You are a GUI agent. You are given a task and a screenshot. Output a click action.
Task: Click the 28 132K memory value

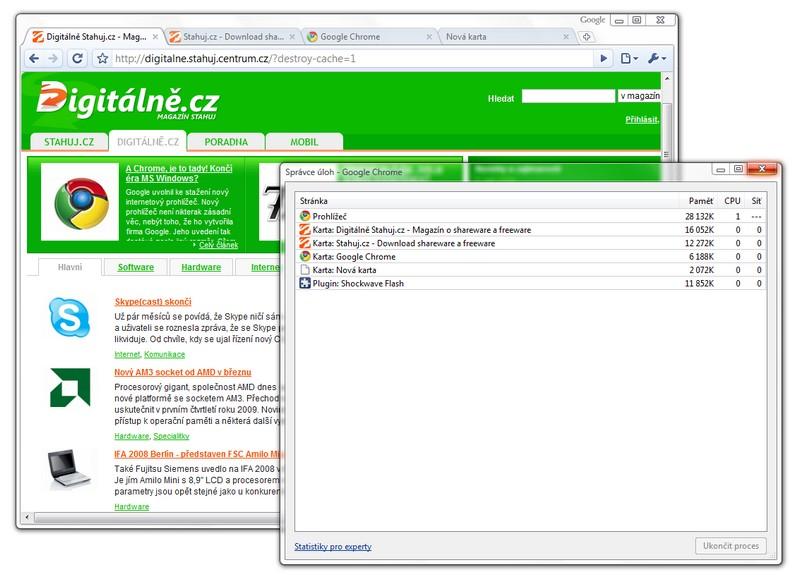(699, 216)
